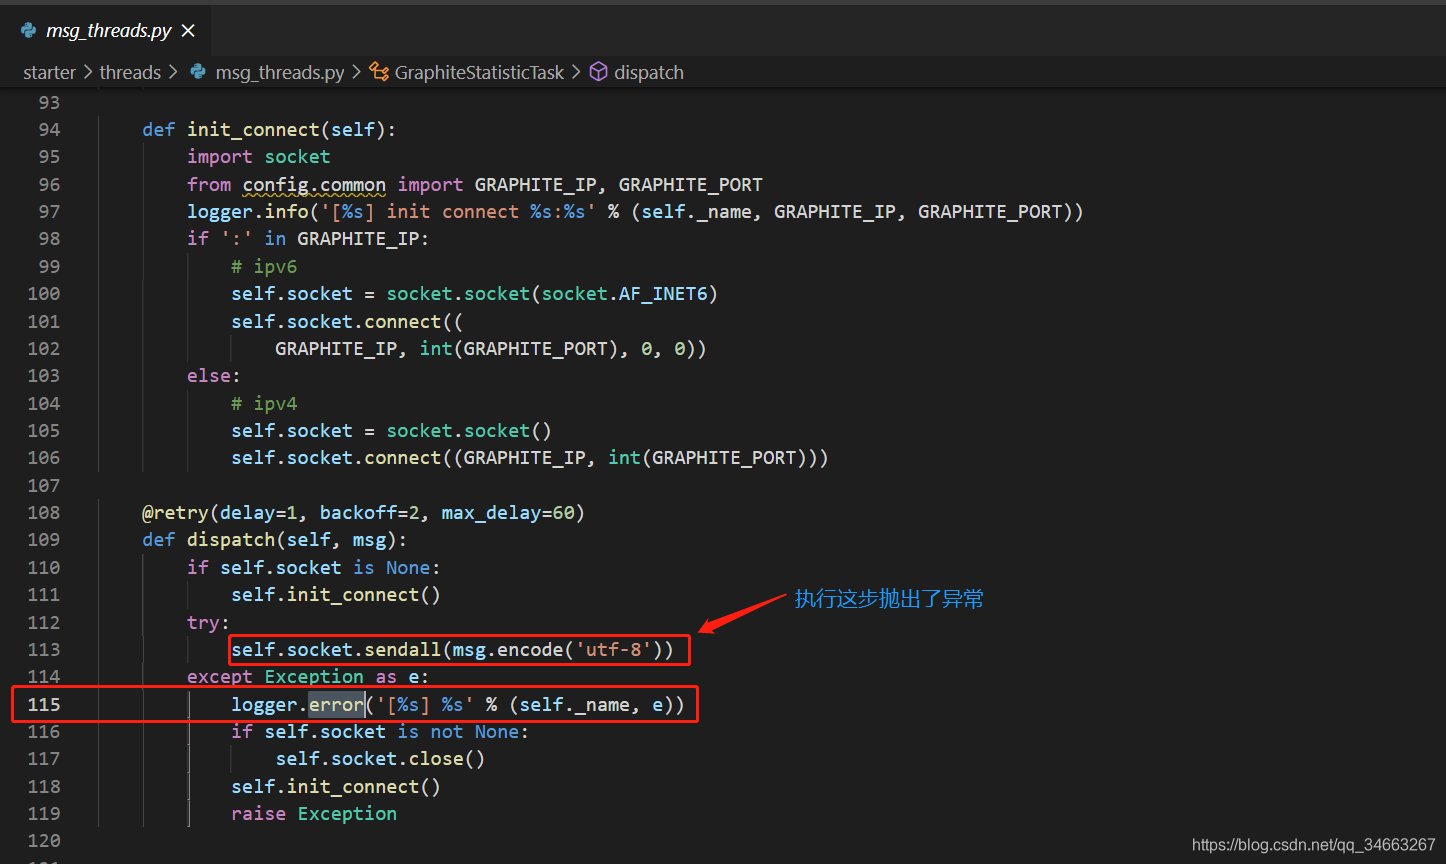Open the dispatch breadcrumb method
The height and width of the screenshot is (864, 1446).
649,72
